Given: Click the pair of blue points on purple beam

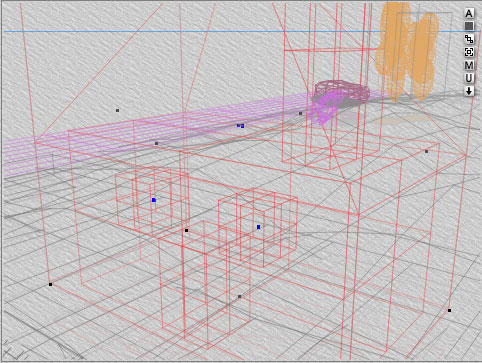Looking at the screenshot, I should coord(240,126).
